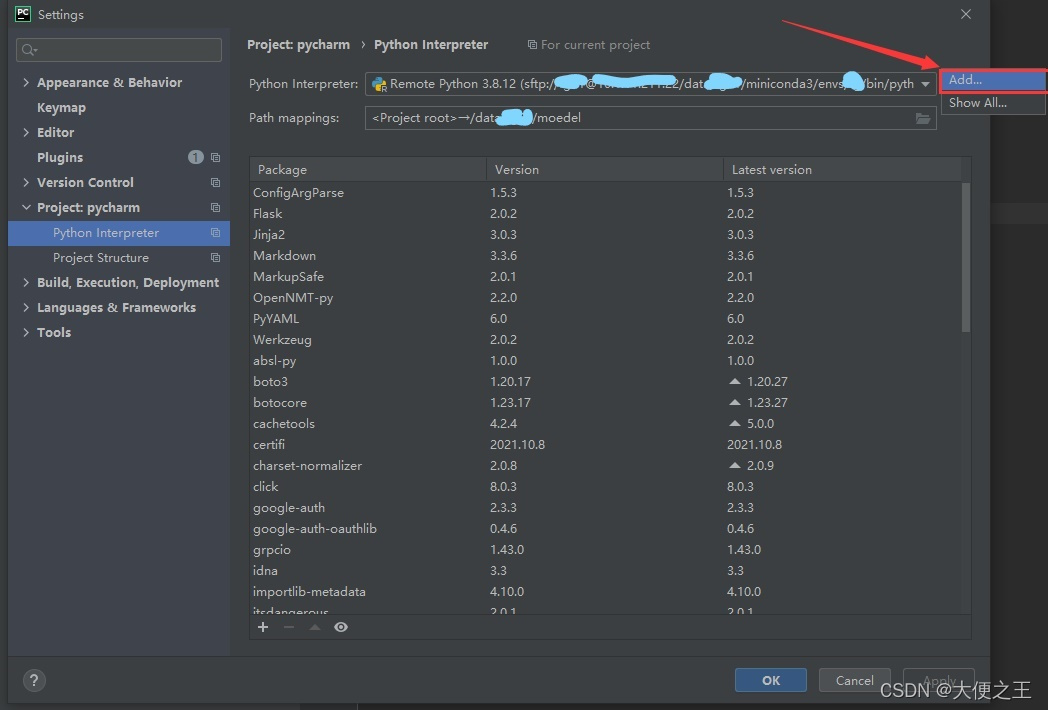Click Project: pycharm breadcrumb

coord(298,45)
